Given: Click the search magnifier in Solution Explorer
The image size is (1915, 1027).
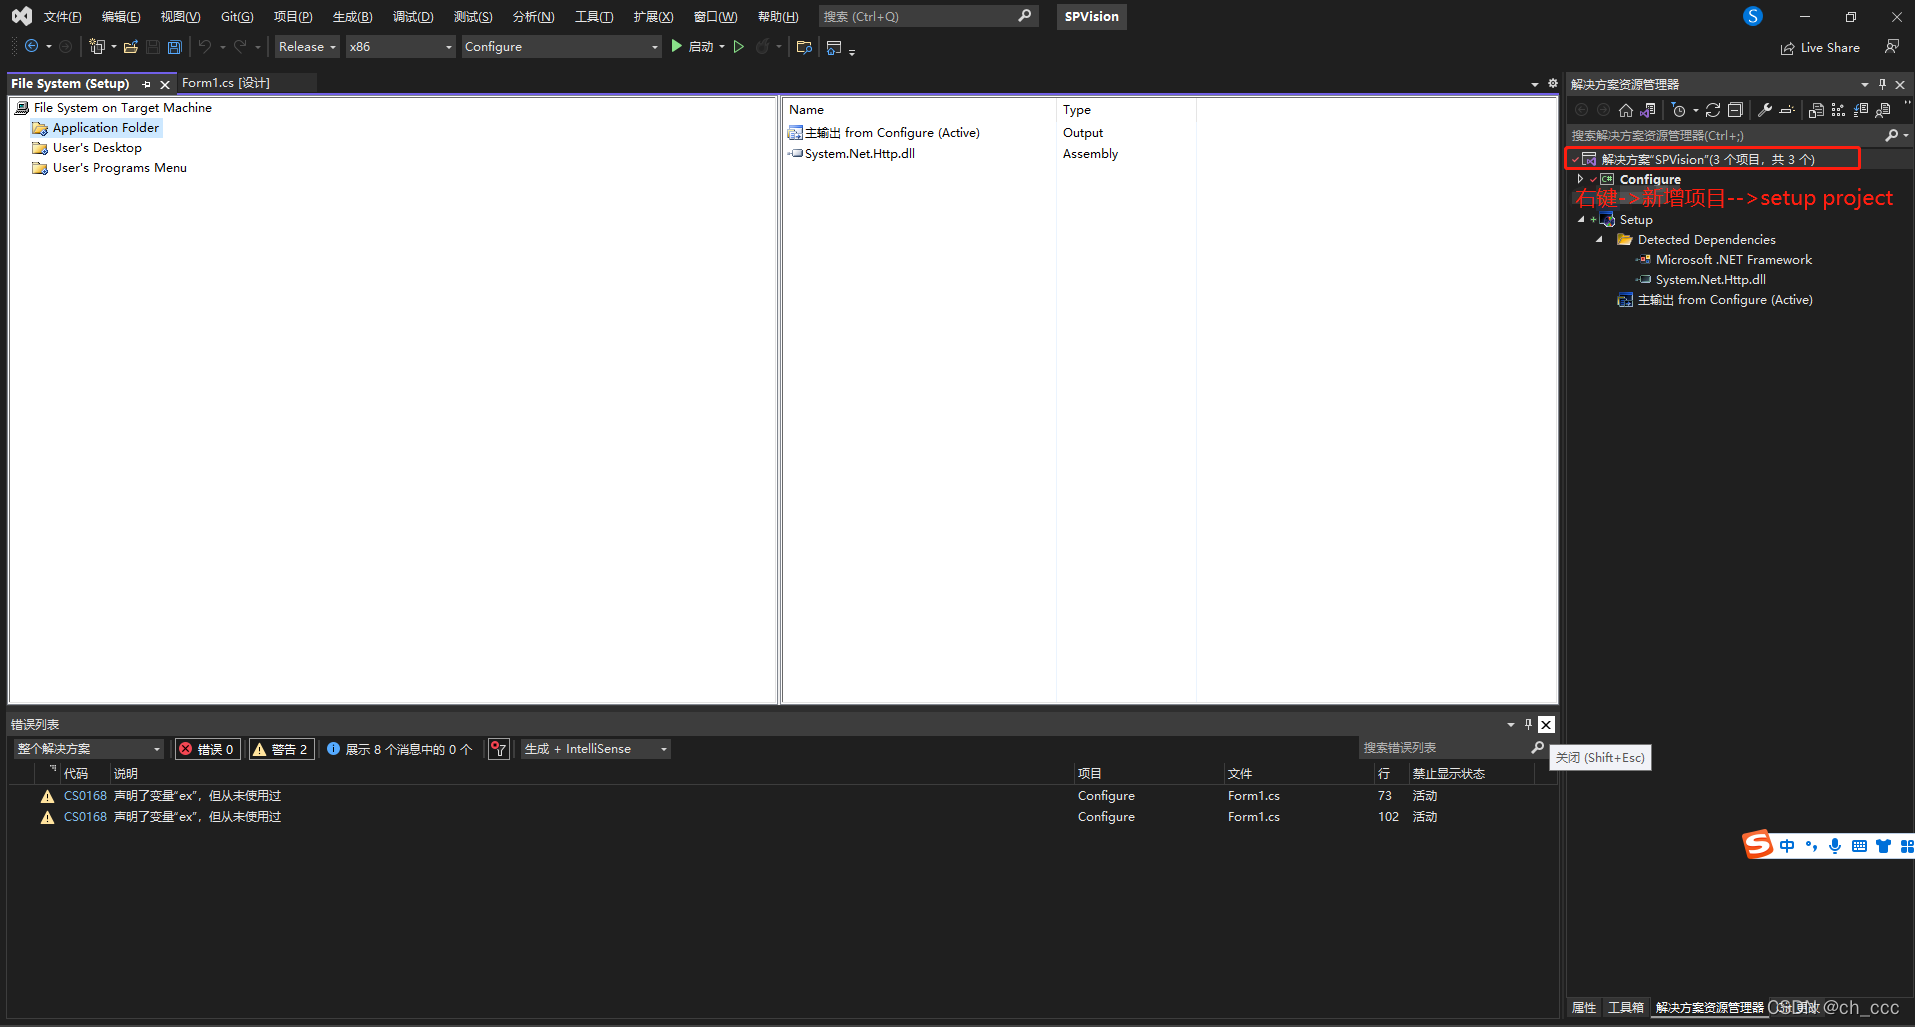Looking at the screenshot, I should [1892, 135].
